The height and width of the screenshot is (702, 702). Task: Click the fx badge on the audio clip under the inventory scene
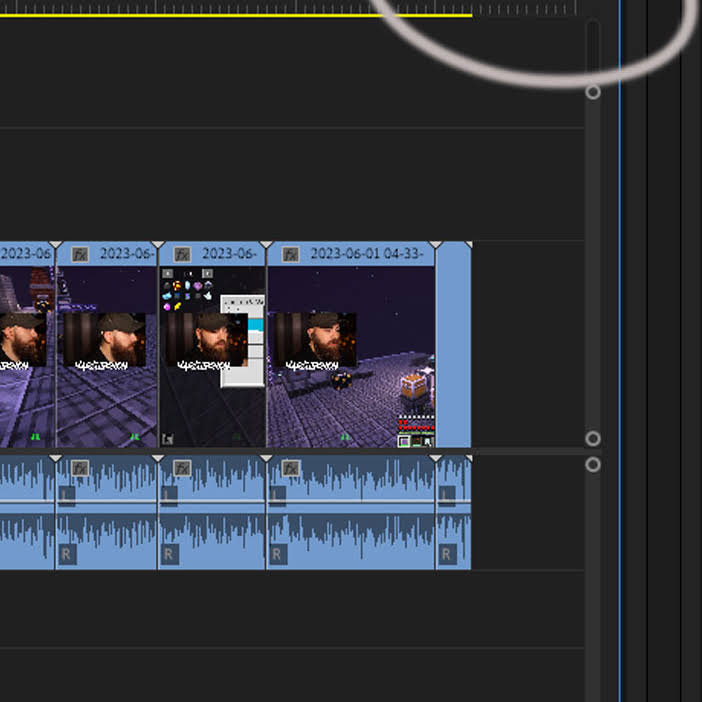182,468
